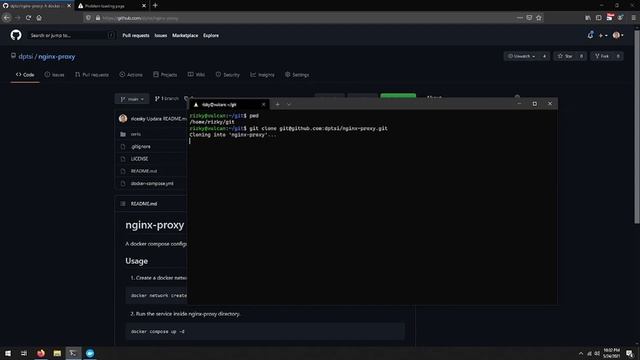Click the padlock site security icon
The width and height of the screenshot is (640, 360).
coord(98,18)
